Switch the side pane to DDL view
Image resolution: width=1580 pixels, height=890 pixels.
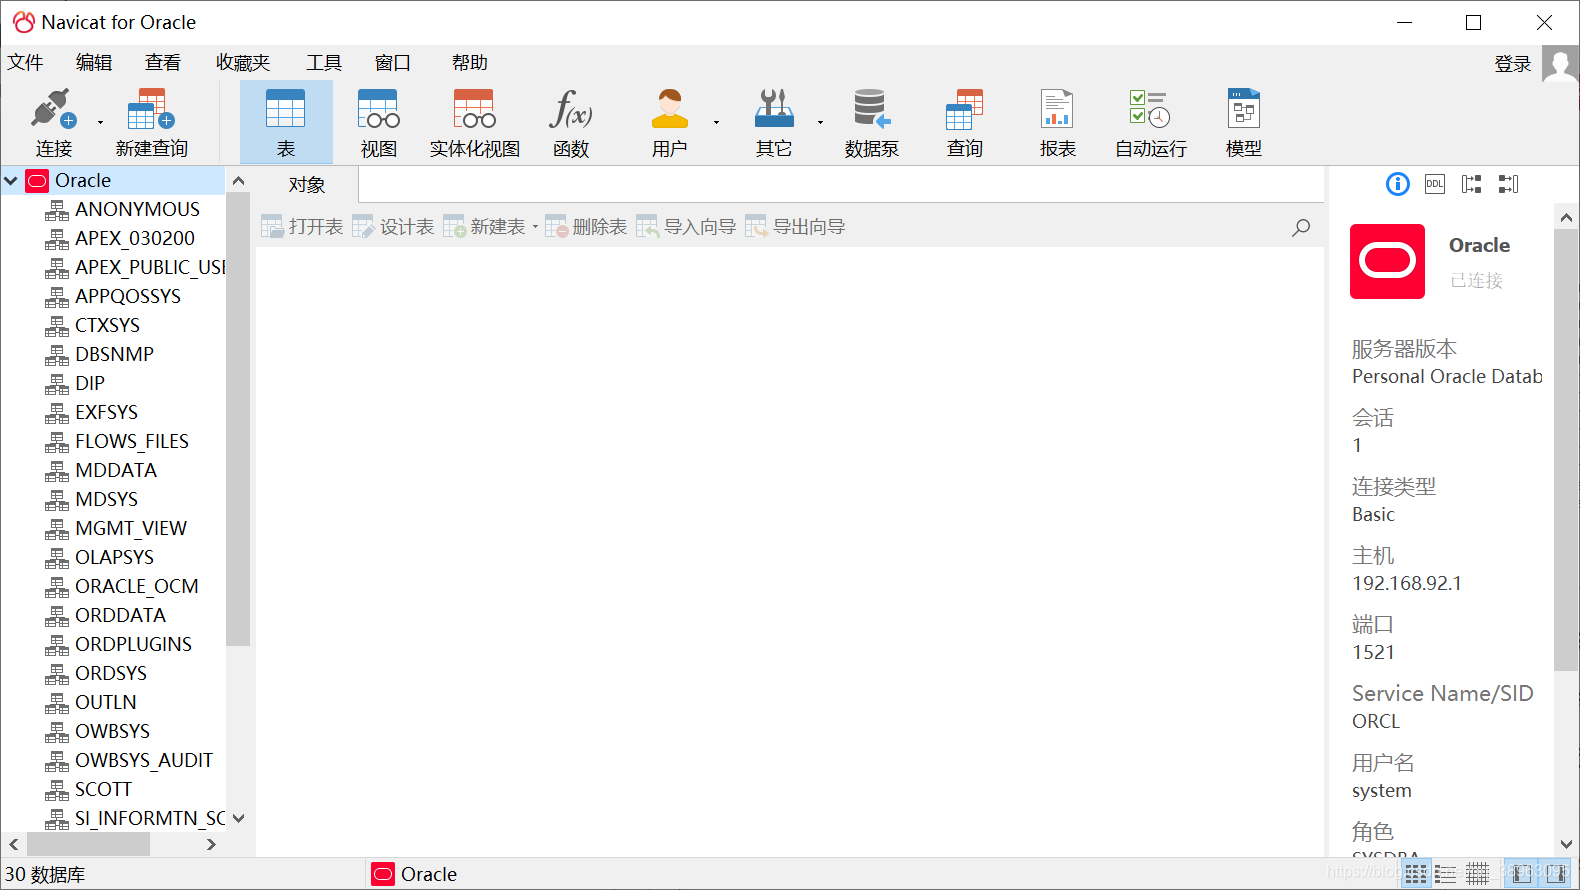click(x=1435, y=184)
